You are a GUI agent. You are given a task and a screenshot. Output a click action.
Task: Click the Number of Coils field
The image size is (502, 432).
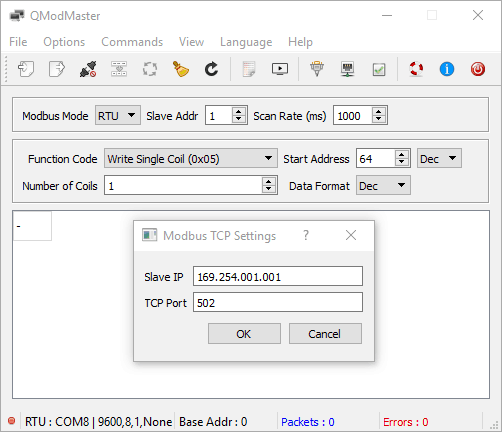point(183,185)
